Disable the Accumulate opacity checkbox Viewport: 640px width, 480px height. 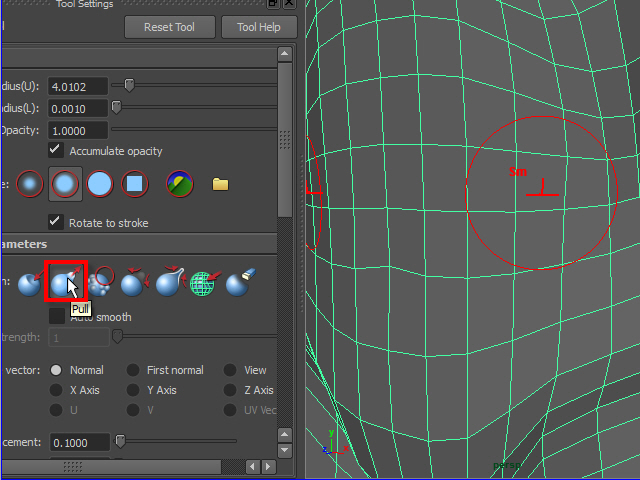click(x=57, y=150)
